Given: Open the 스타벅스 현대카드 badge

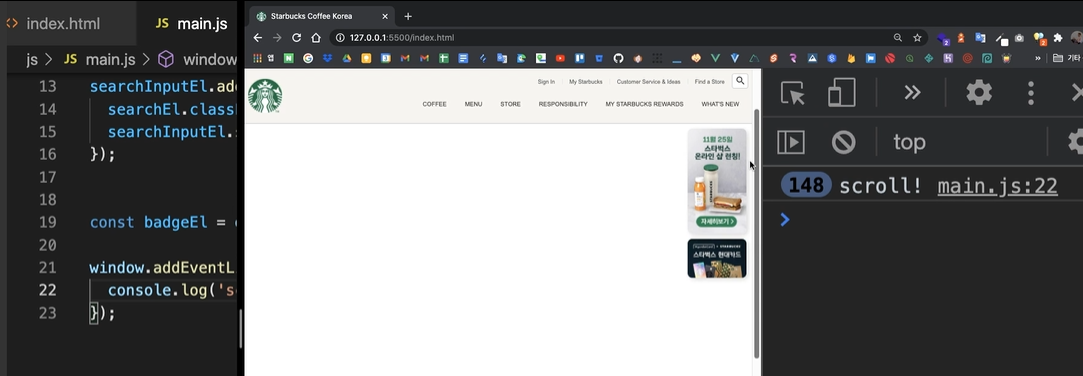Looking at the screenshot, I should tap(717, 258).
